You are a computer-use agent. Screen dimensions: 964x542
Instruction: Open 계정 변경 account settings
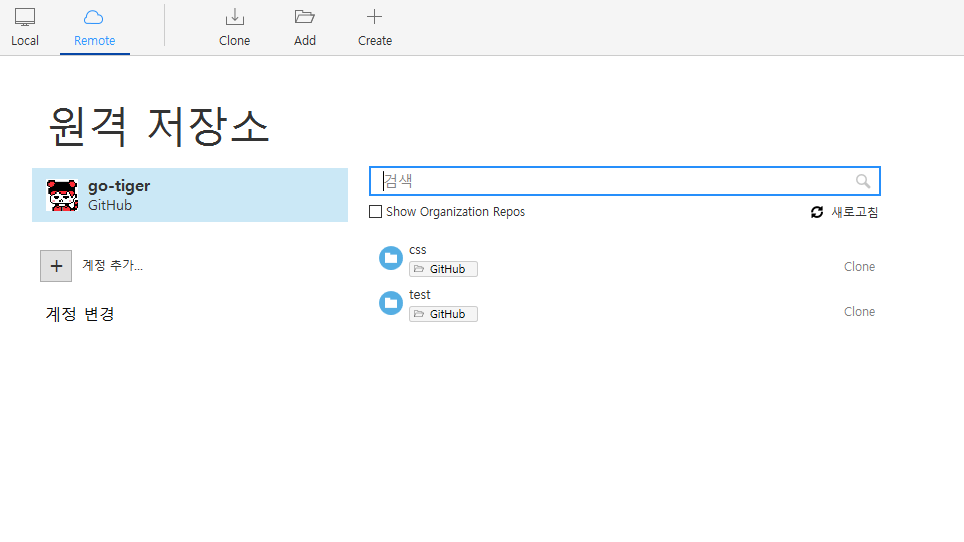[x=80, y=314]
